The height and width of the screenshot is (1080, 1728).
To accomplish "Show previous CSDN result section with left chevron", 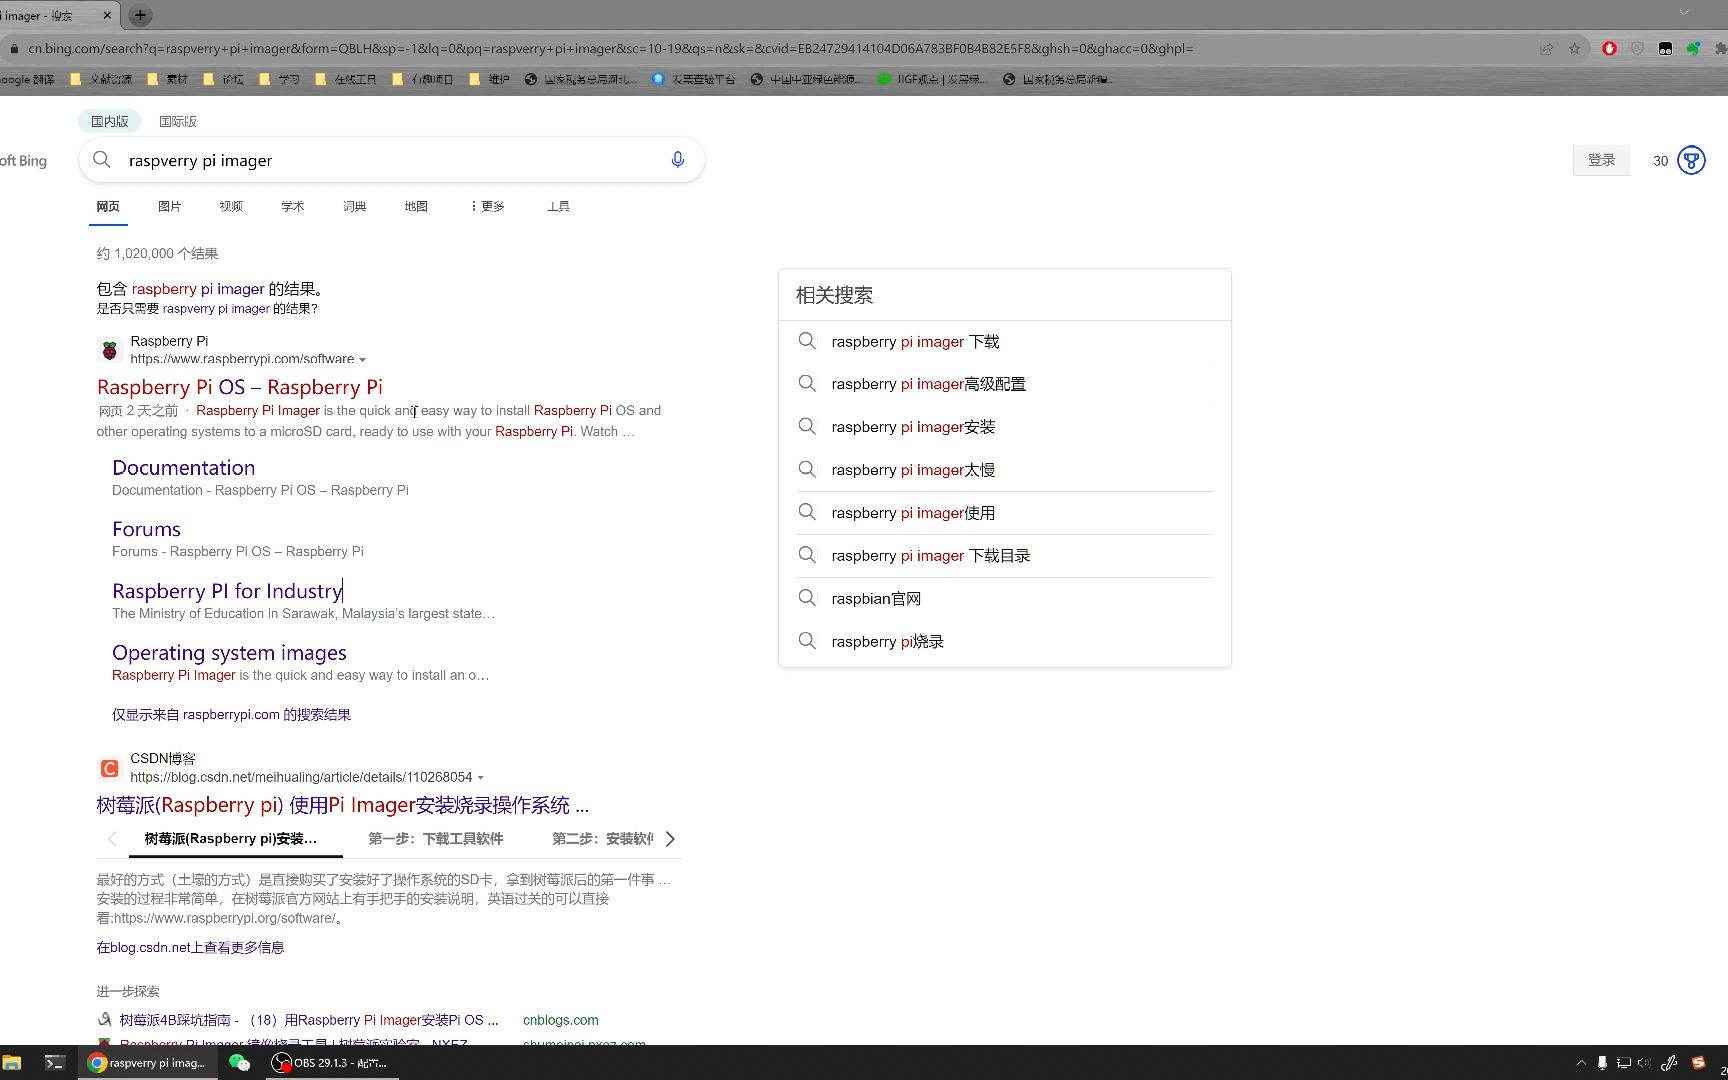I will click(111, 839).
